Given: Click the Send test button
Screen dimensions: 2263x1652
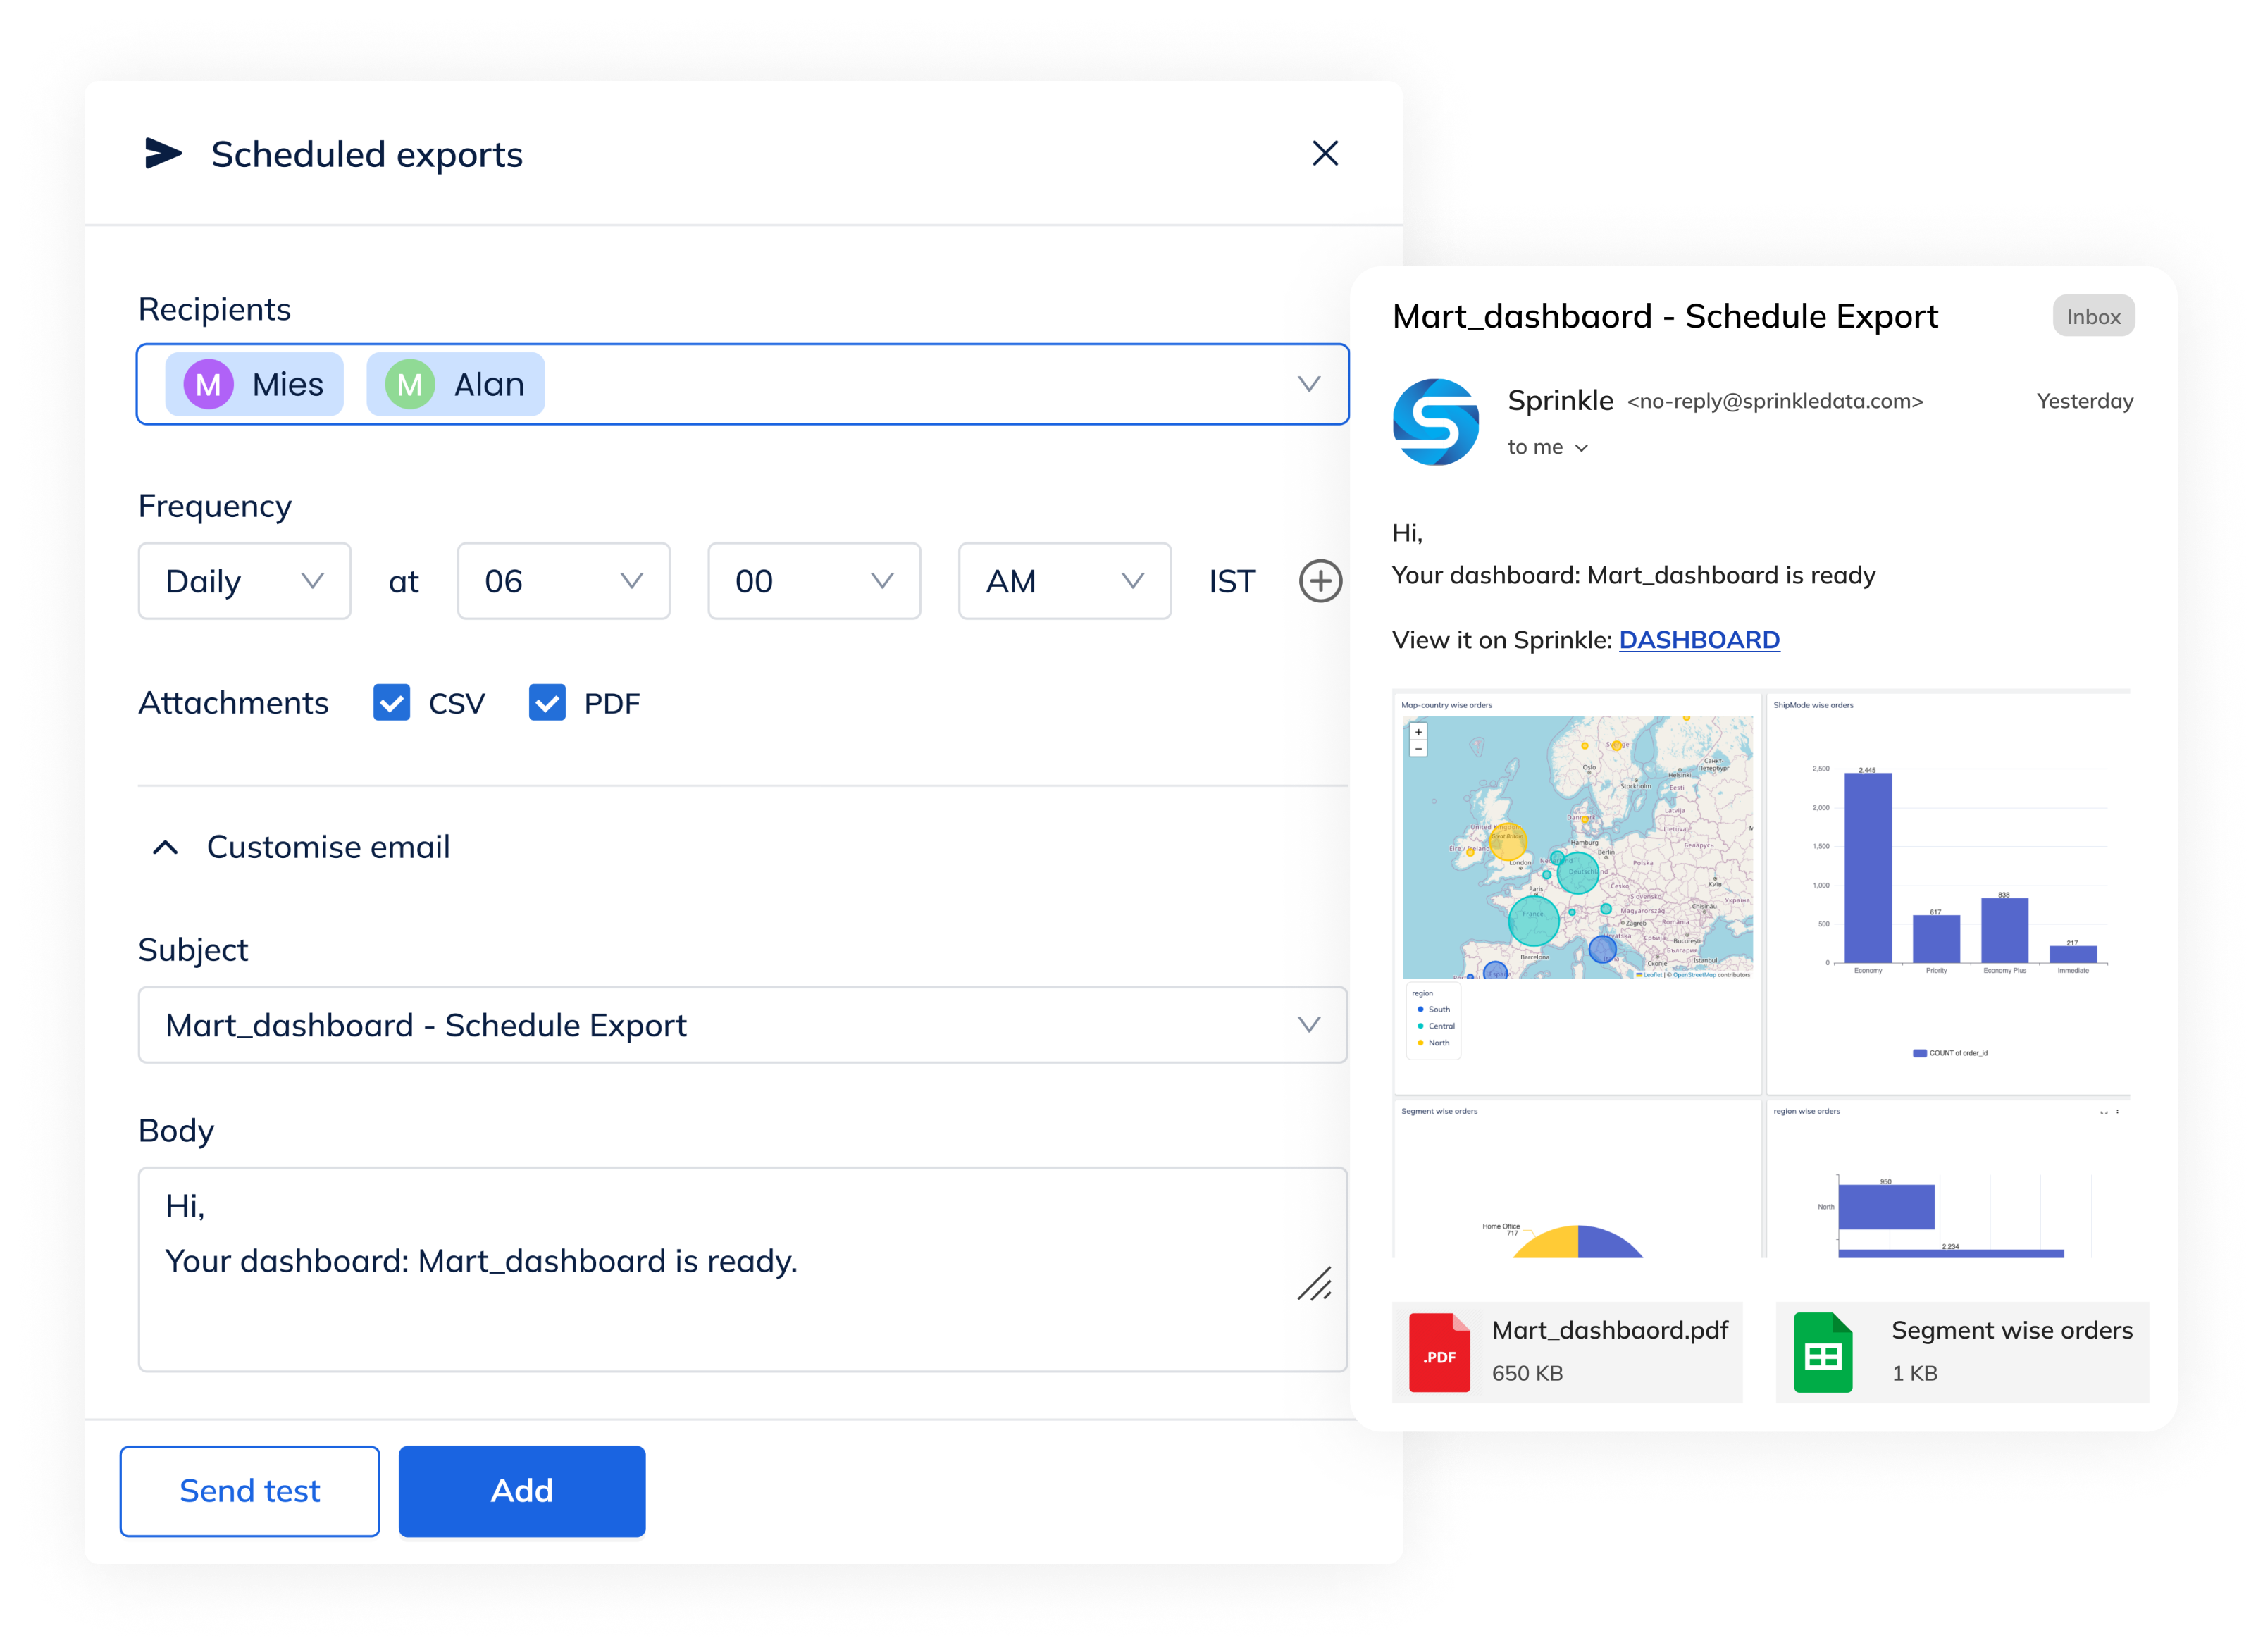Looking at the screenshot, I should (250, 1491).
